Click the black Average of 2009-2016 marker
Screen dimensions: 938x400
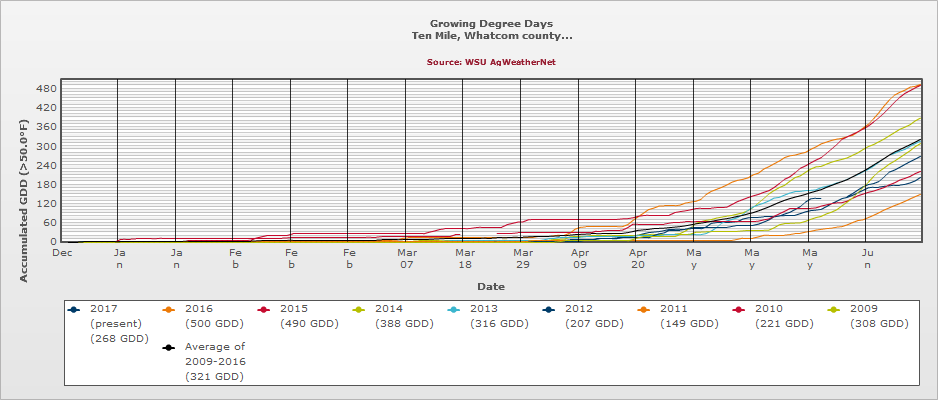168,347
